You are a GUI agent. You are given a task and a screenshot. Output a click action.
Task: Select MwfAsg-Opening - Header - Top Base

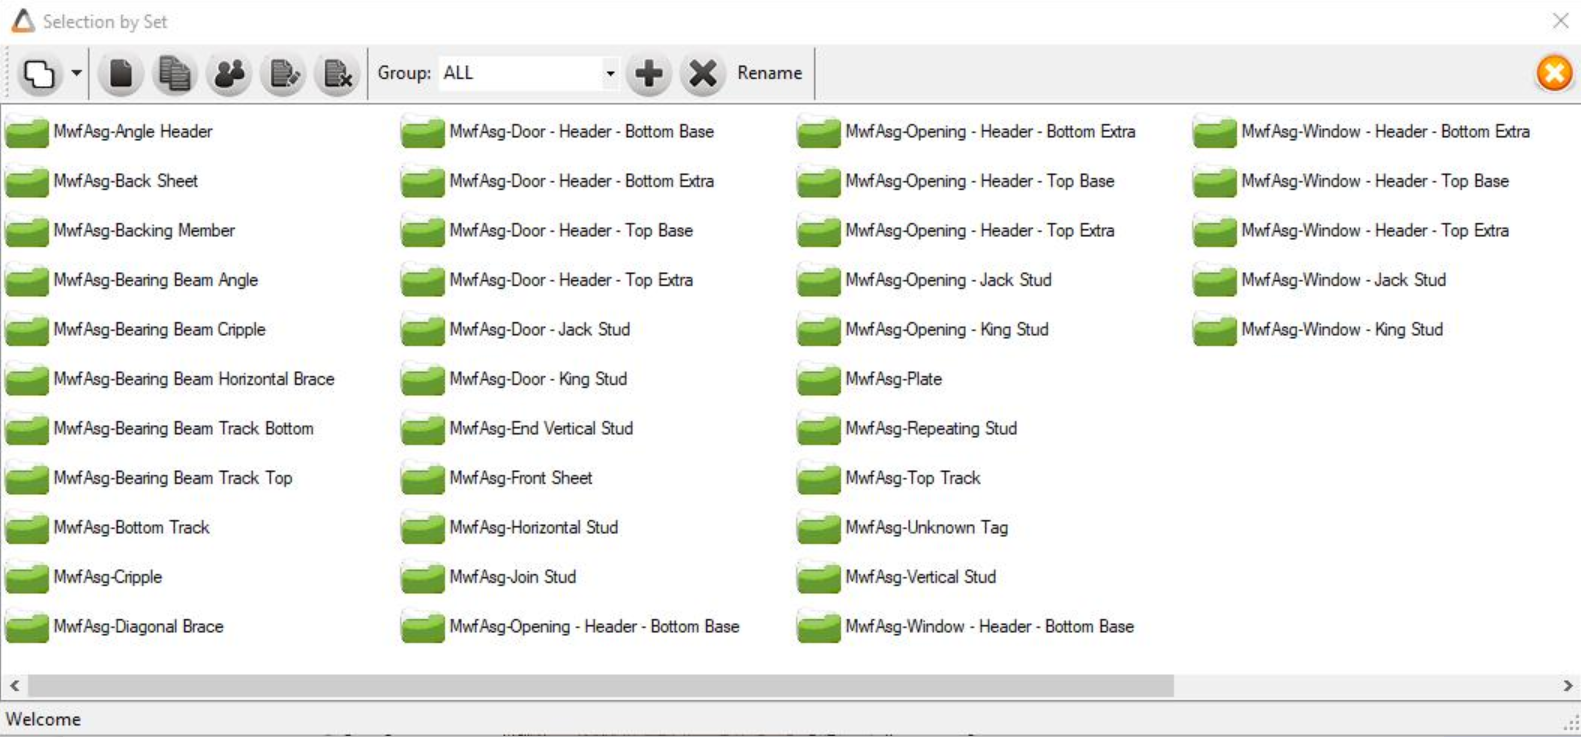(980, 181)
